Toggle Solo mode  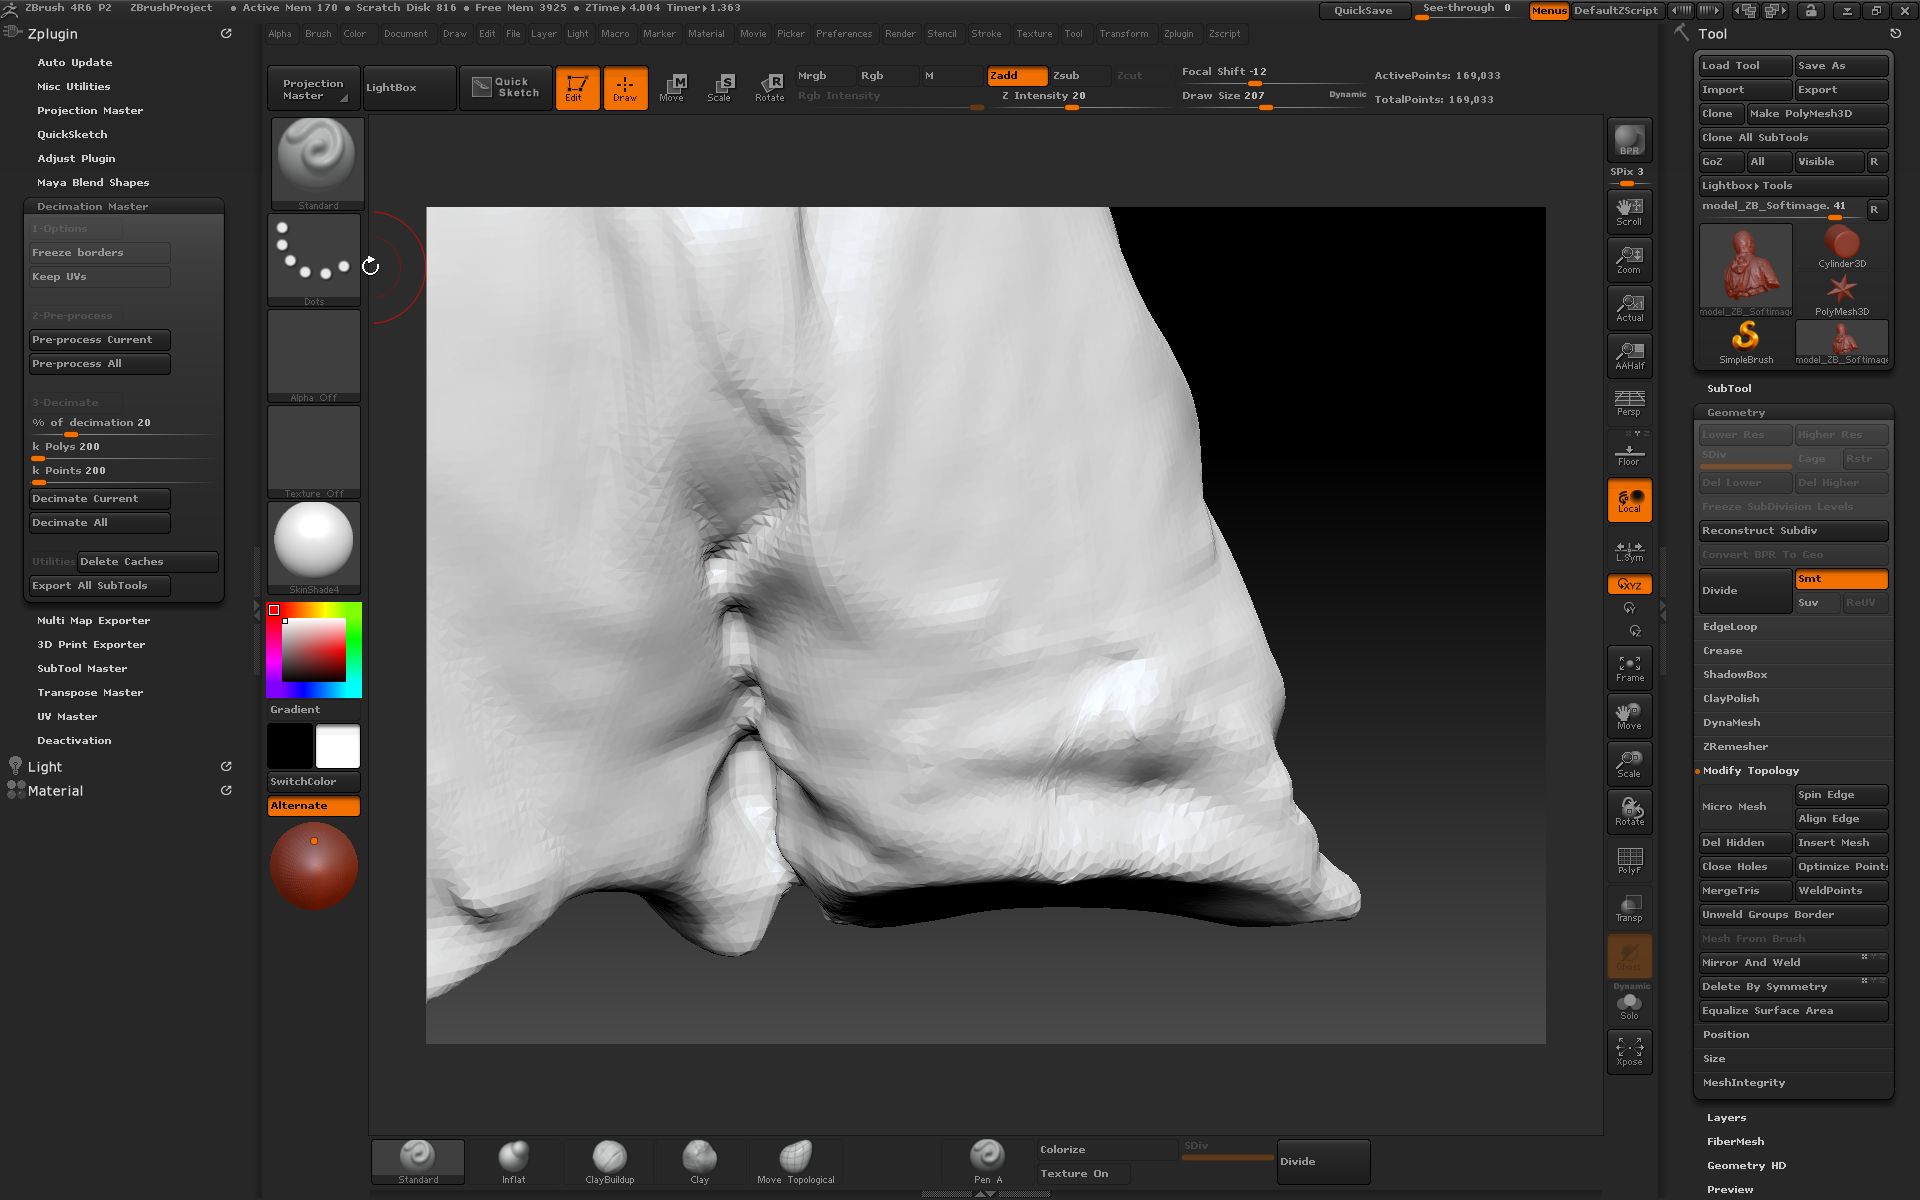1629,1006
